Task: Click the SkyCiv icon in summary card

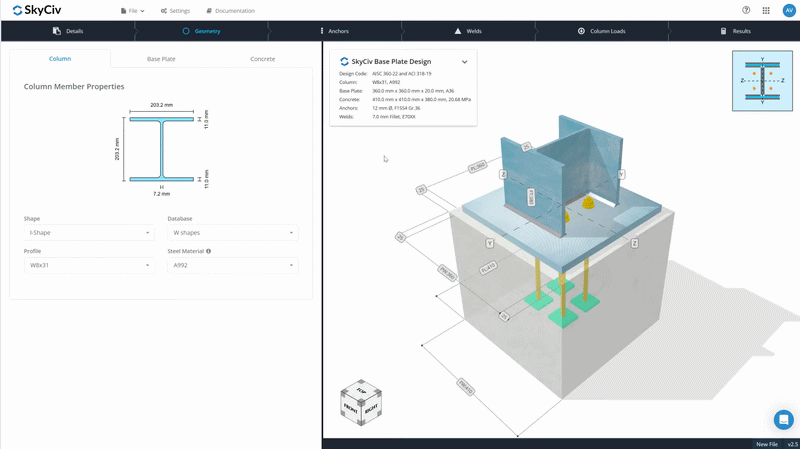Action: tap(344, 62)
